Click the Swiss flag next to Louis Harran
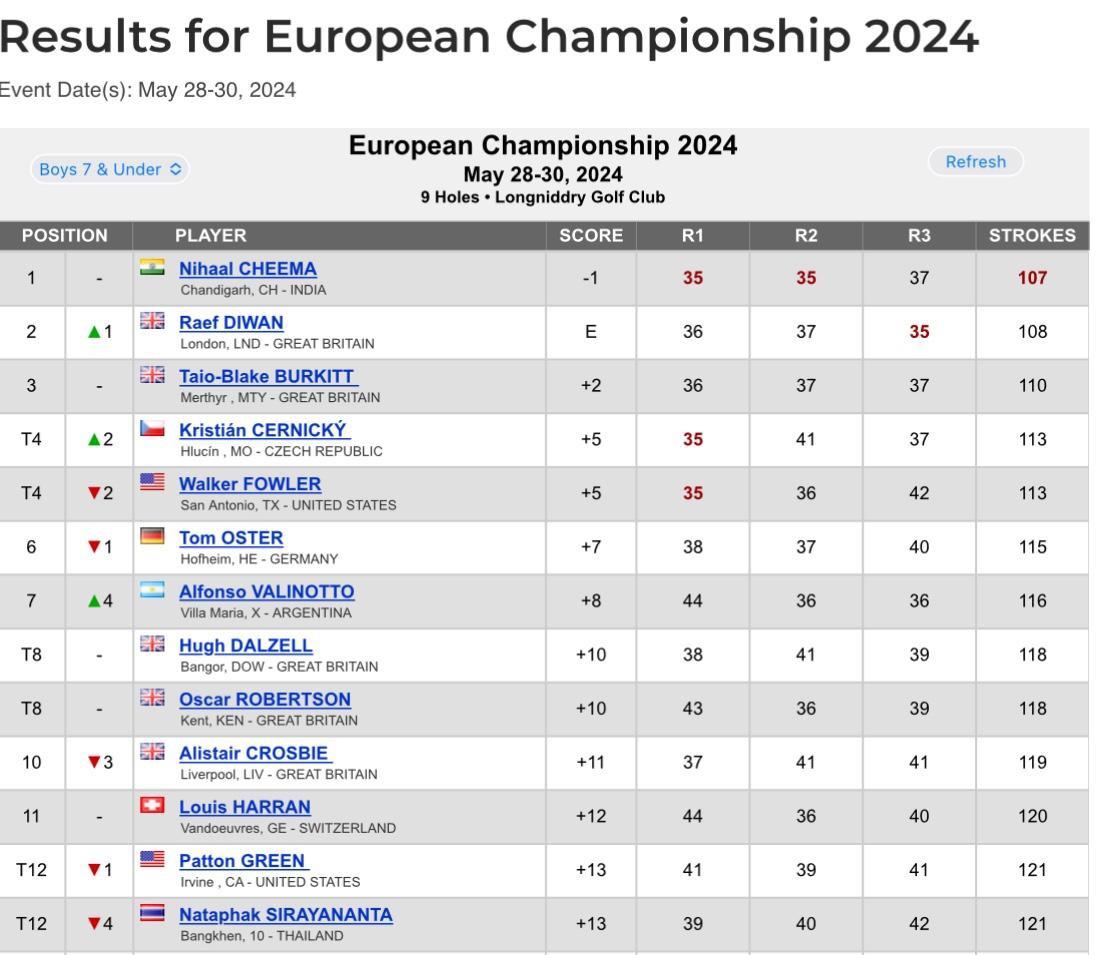The image size is (1110, 955). (x=152, y=805)
